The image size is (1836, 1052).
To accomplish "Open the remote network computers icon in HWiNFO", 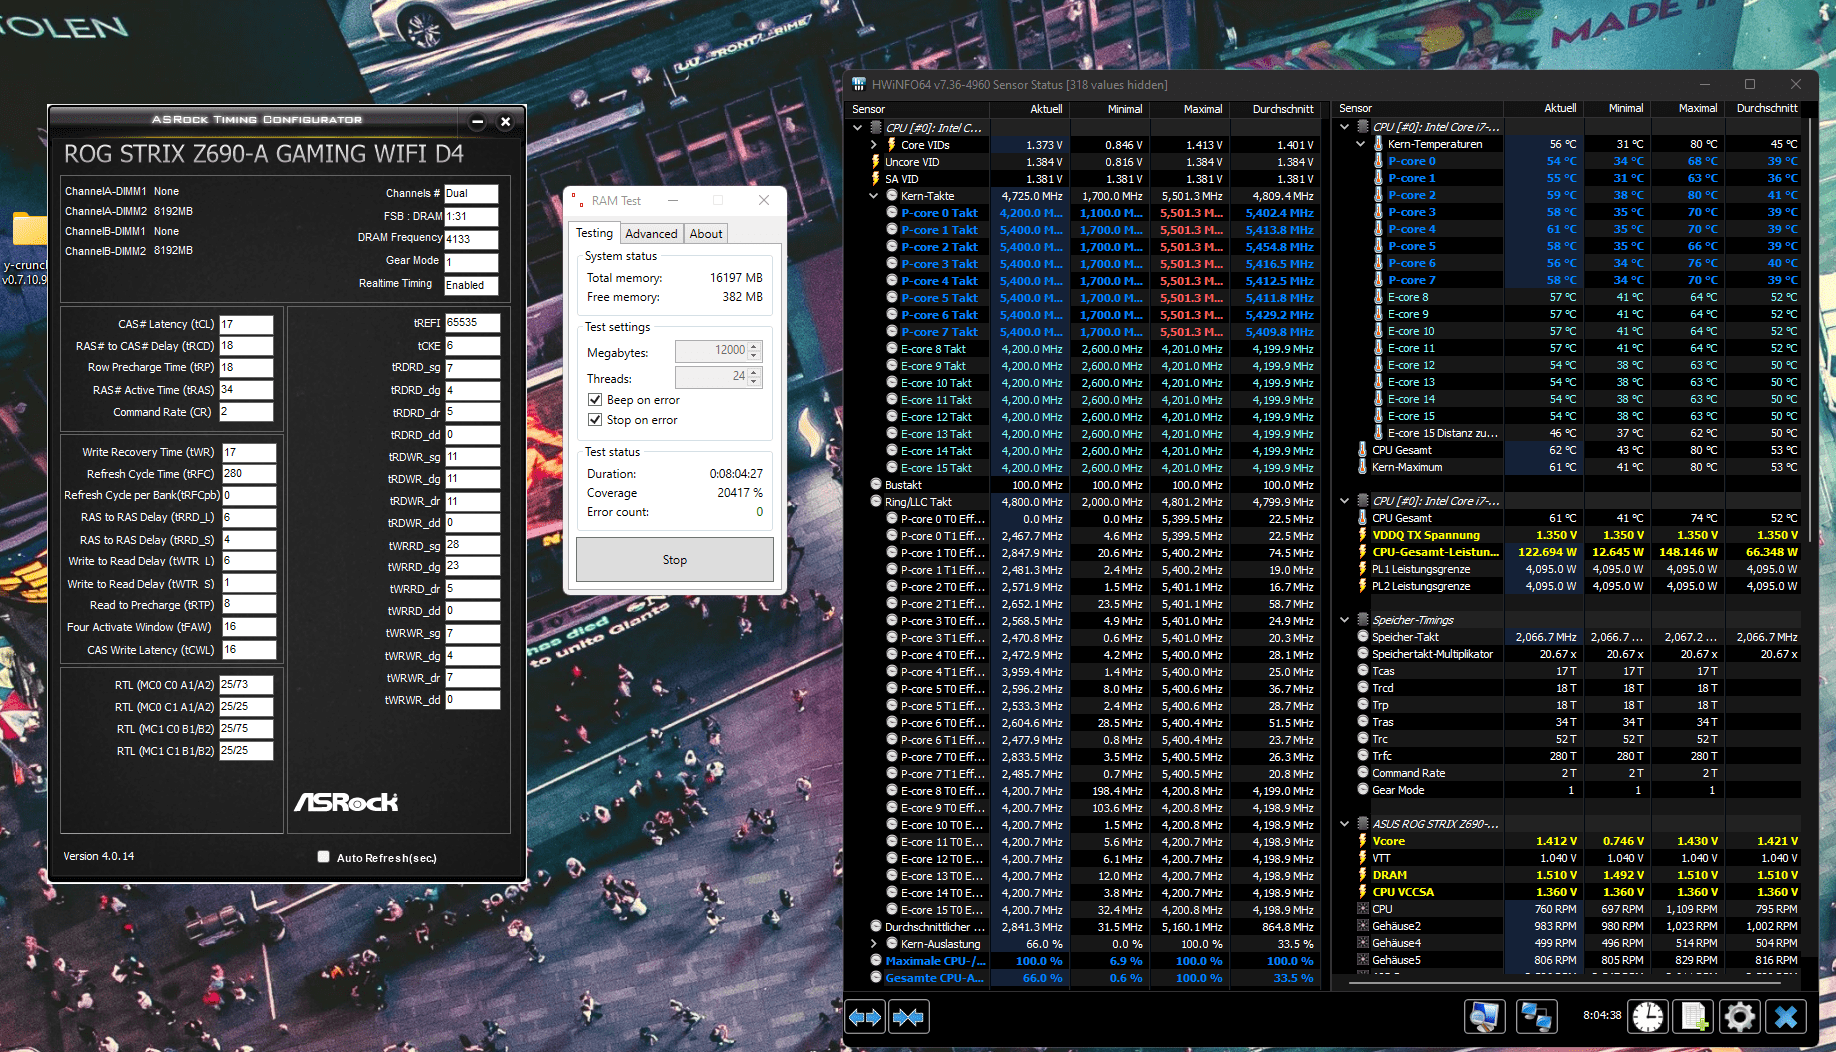I will pos(1536,1017).
